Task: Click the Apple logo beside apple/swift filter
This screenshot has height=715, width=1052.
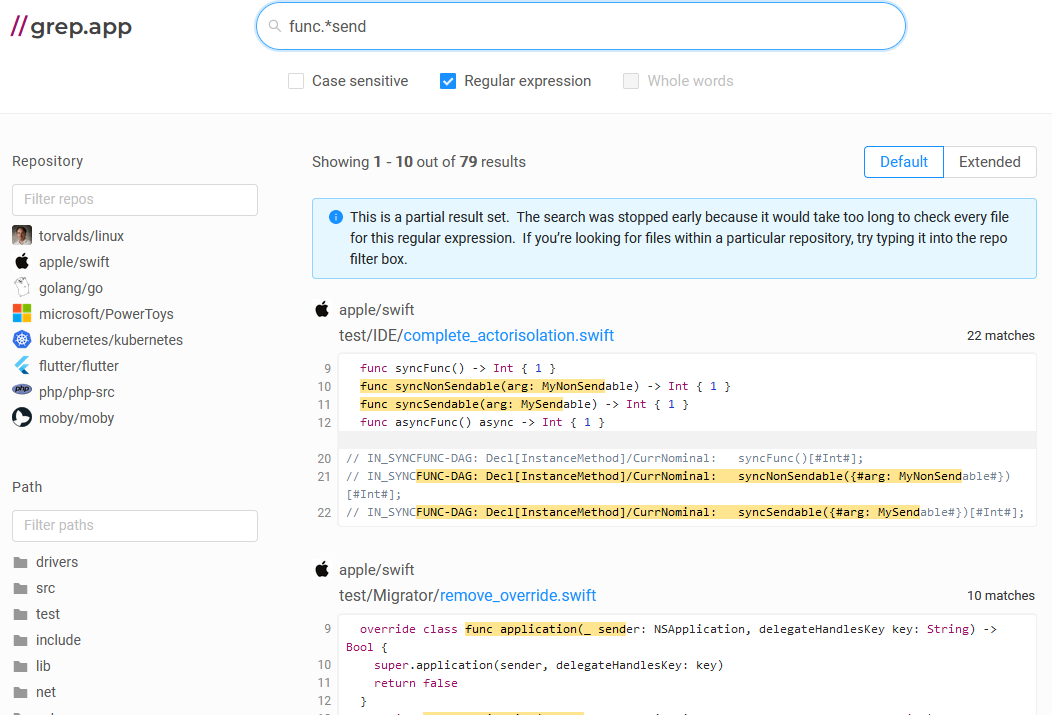Action: 22,262
